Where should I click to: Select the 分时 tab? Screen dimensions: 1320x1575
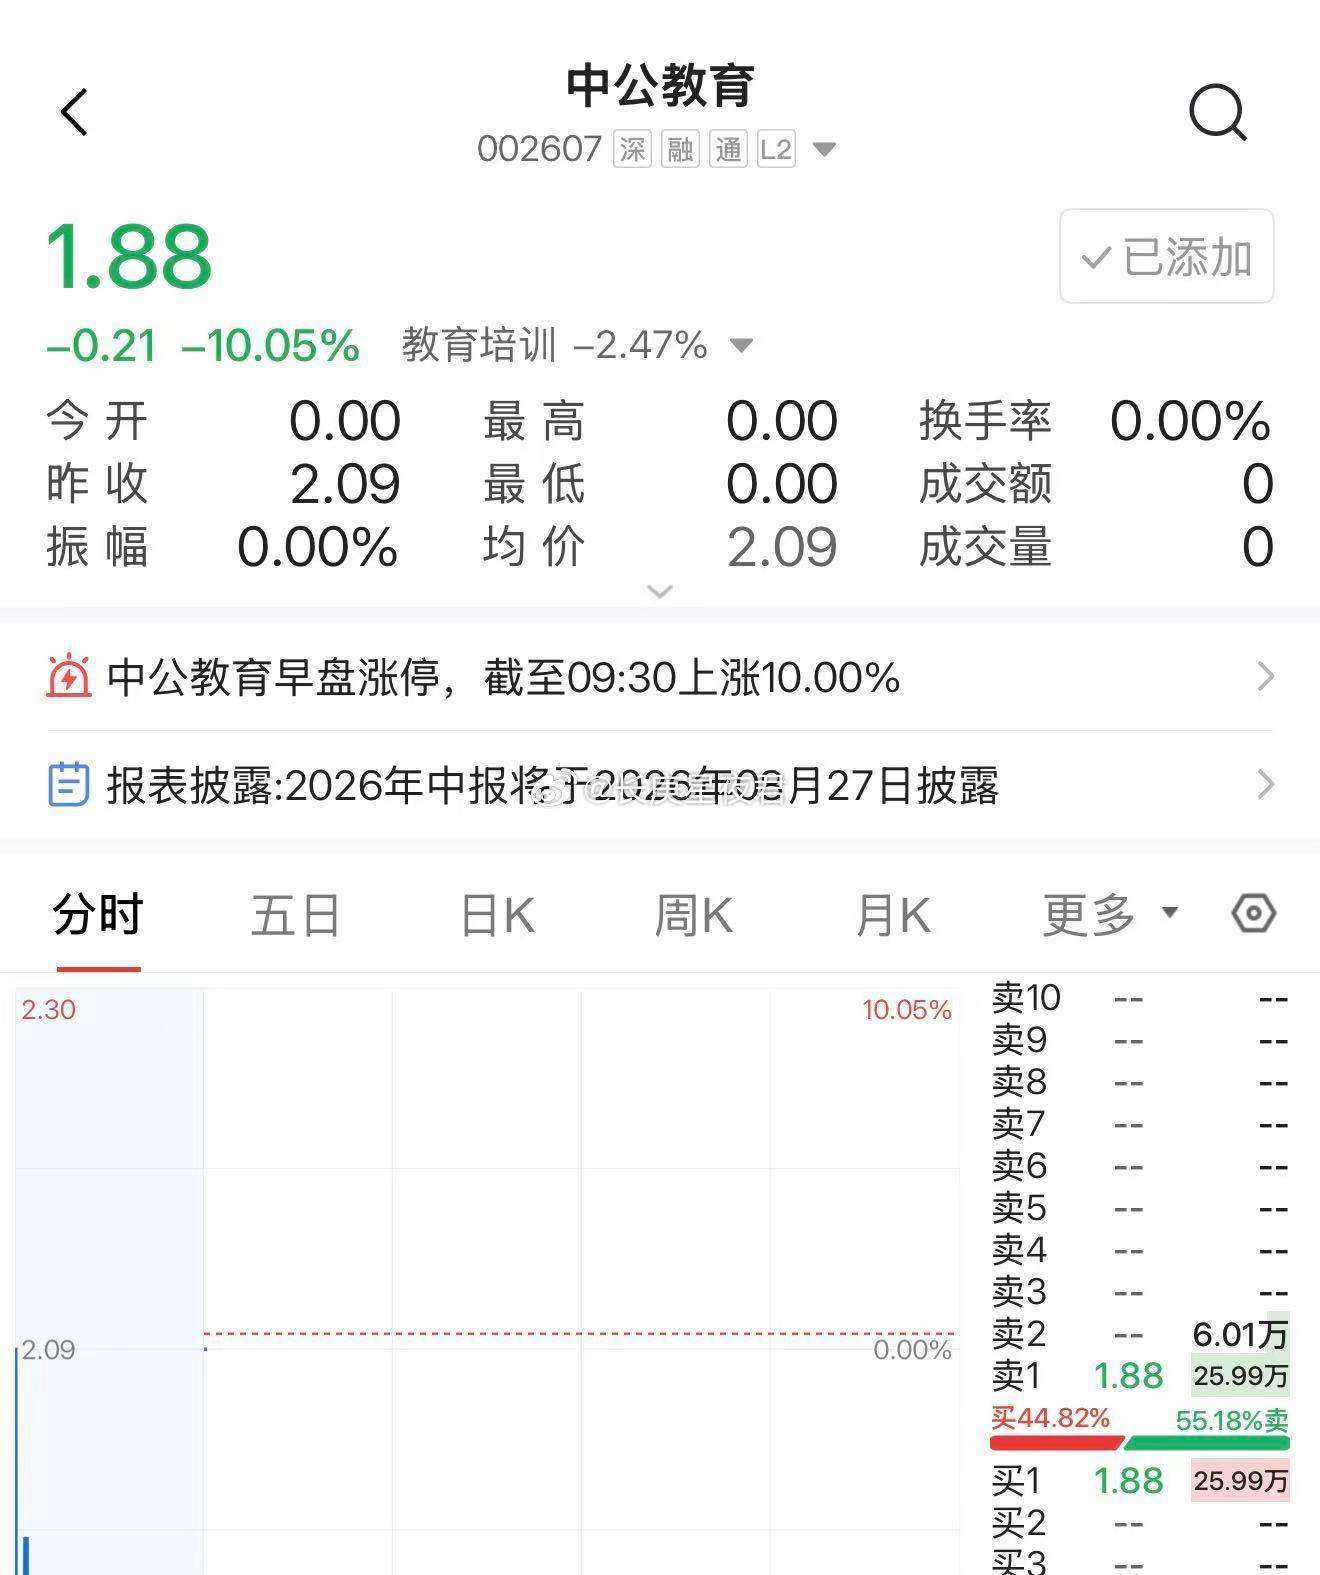(x=98, y=914)
